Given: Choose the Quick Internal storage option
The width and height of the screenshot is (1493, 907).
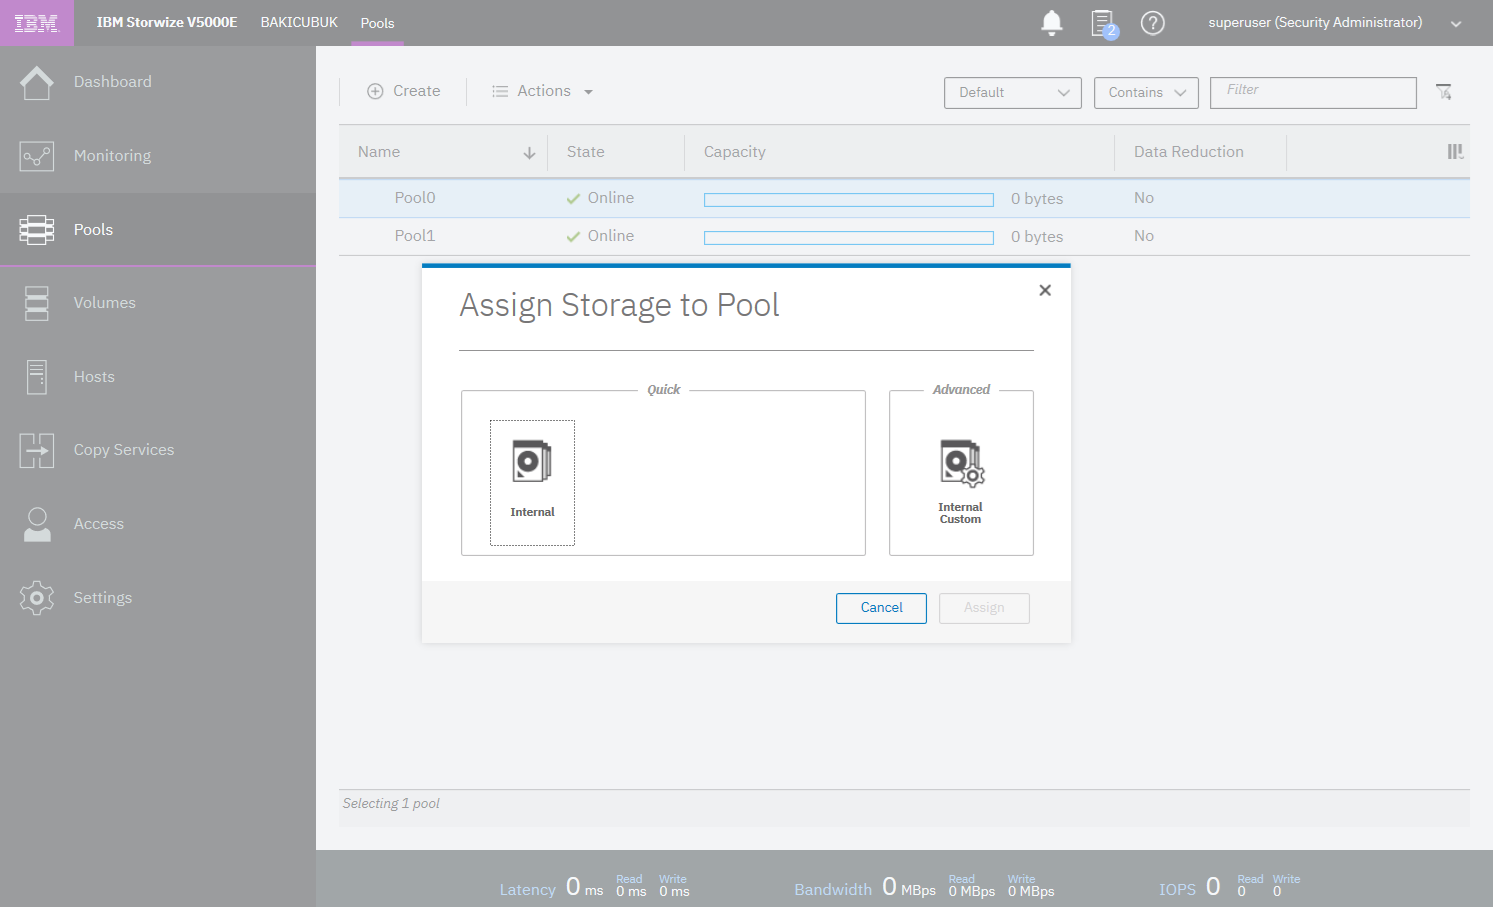Looking at the screenshot, I should click(x=532, y=483).
